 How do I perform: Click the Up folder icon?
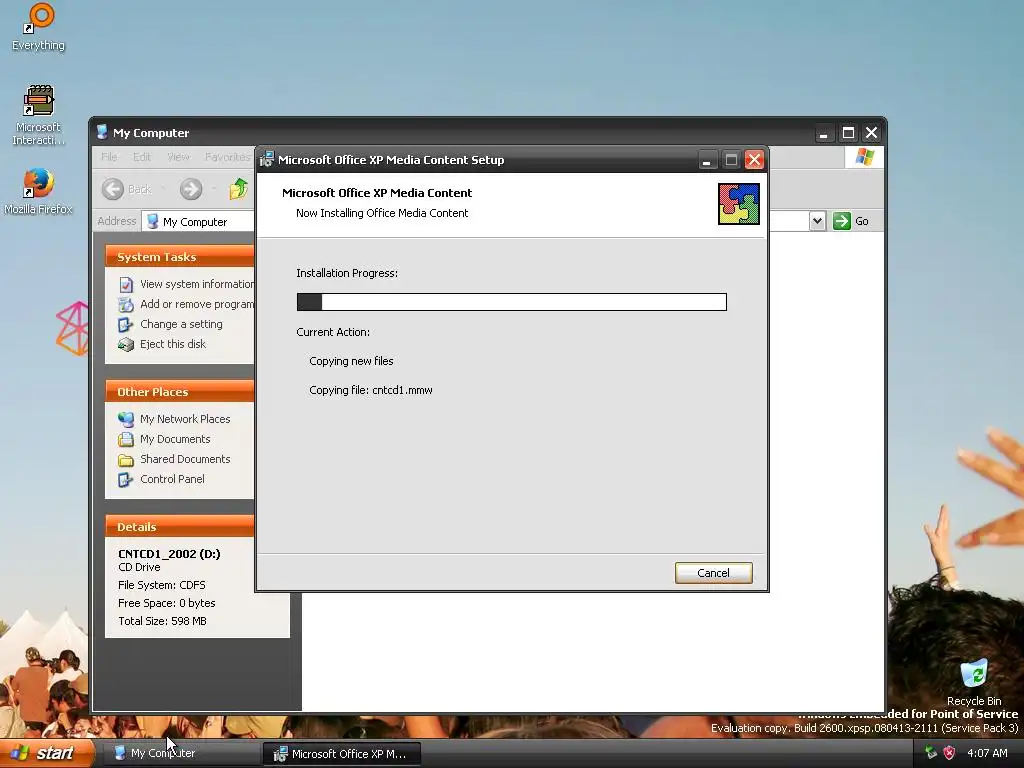click(238, 189)
